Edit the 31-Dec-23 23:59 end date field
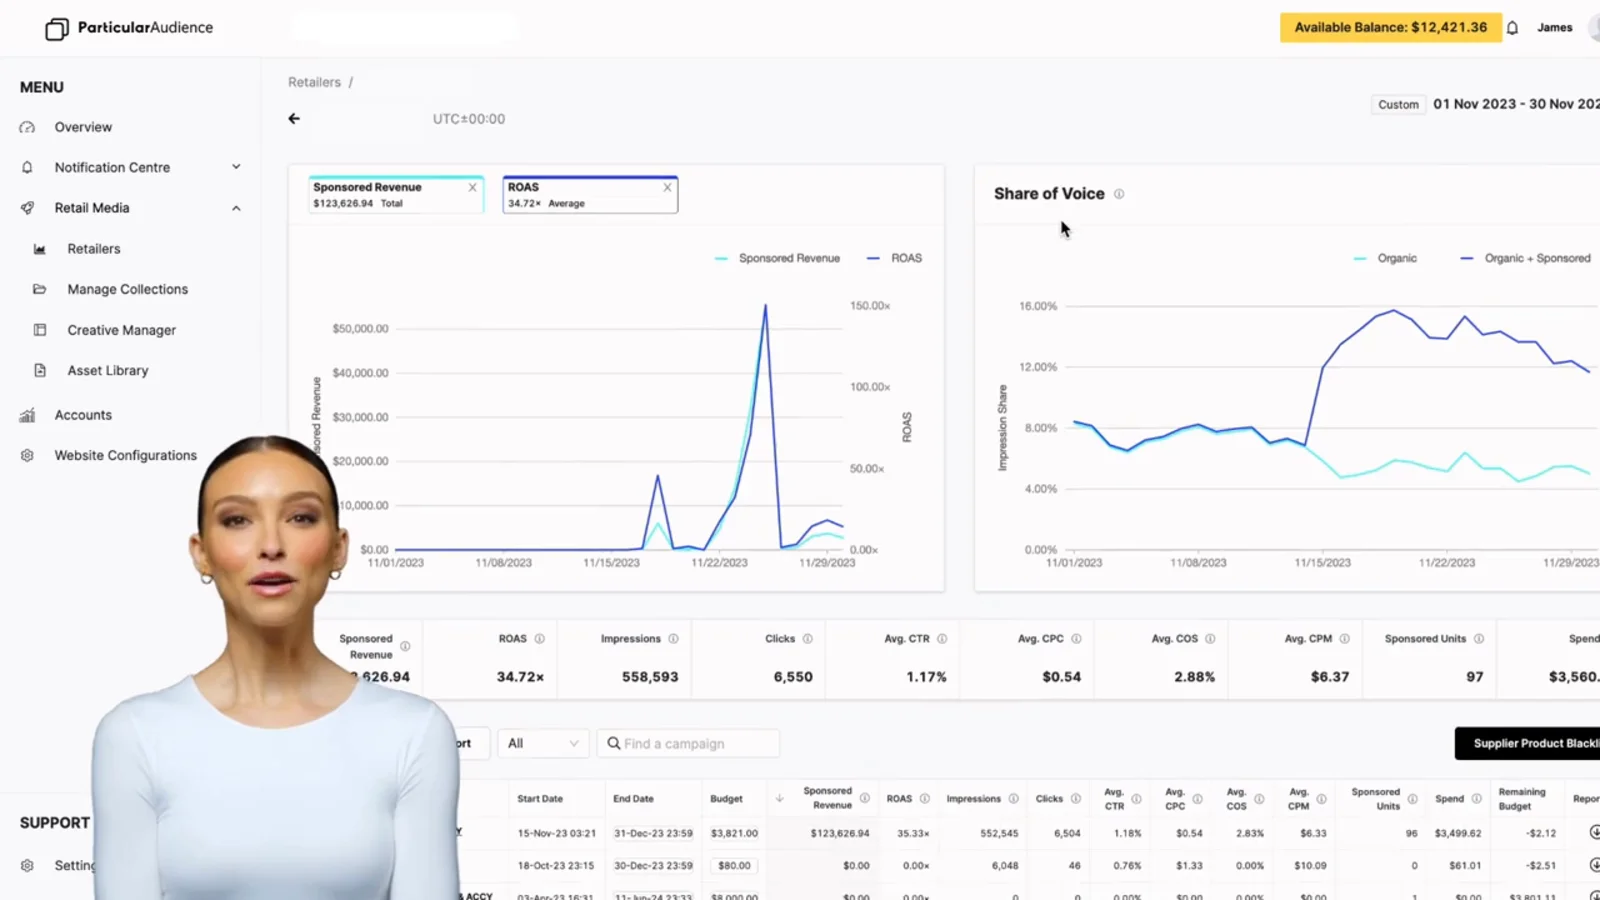 [x=653, y=833]
